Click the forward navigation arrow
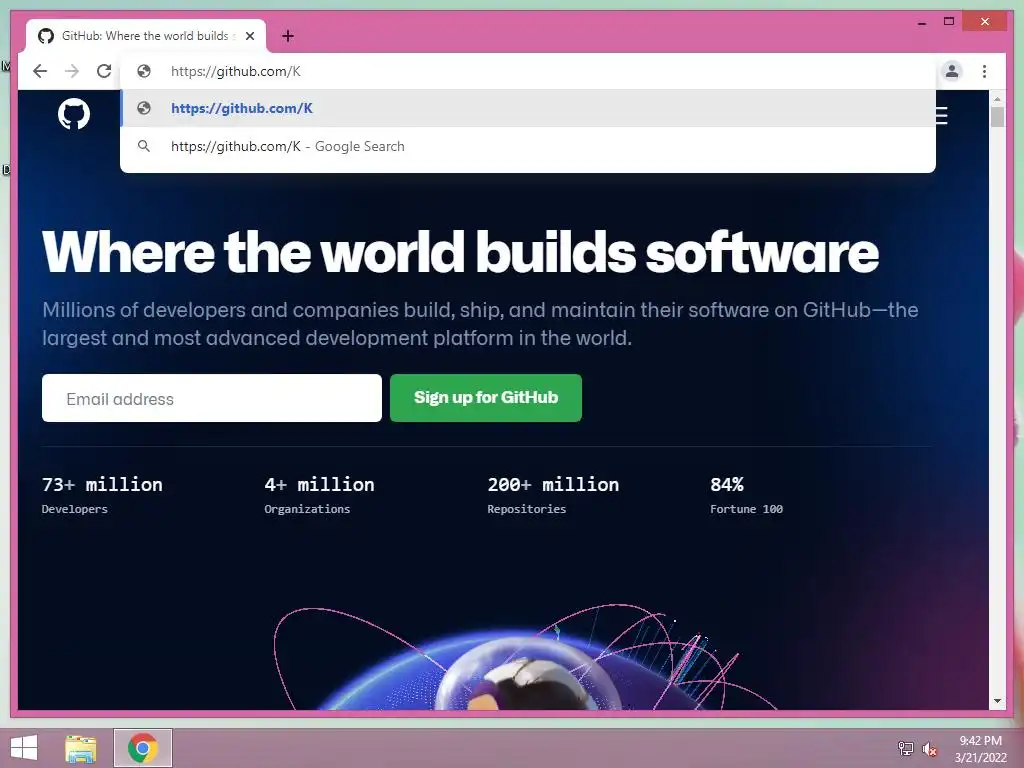1024x768 pixels. [72, 71]
